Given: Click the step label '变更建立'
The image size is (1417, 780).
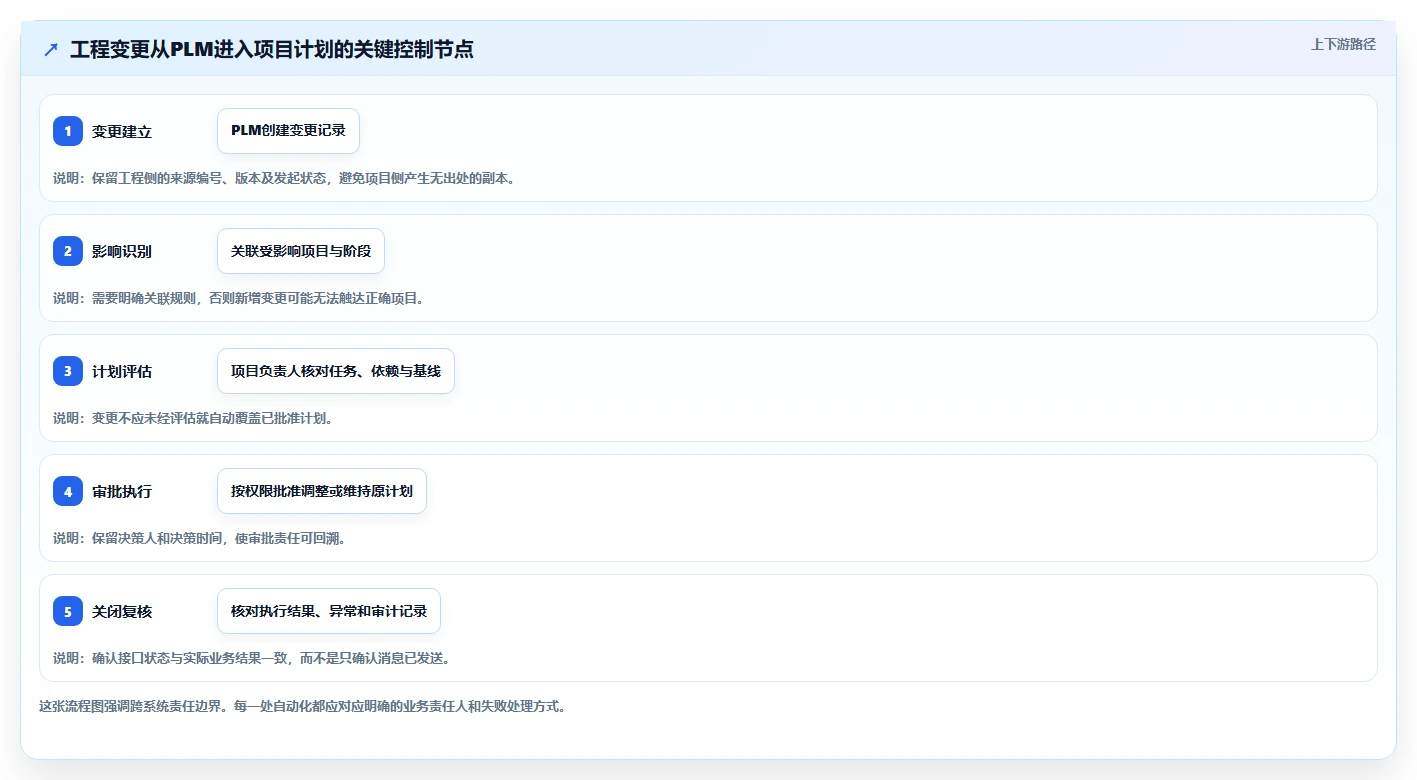Looking at the screenshot, I should (x=122, y=132).
